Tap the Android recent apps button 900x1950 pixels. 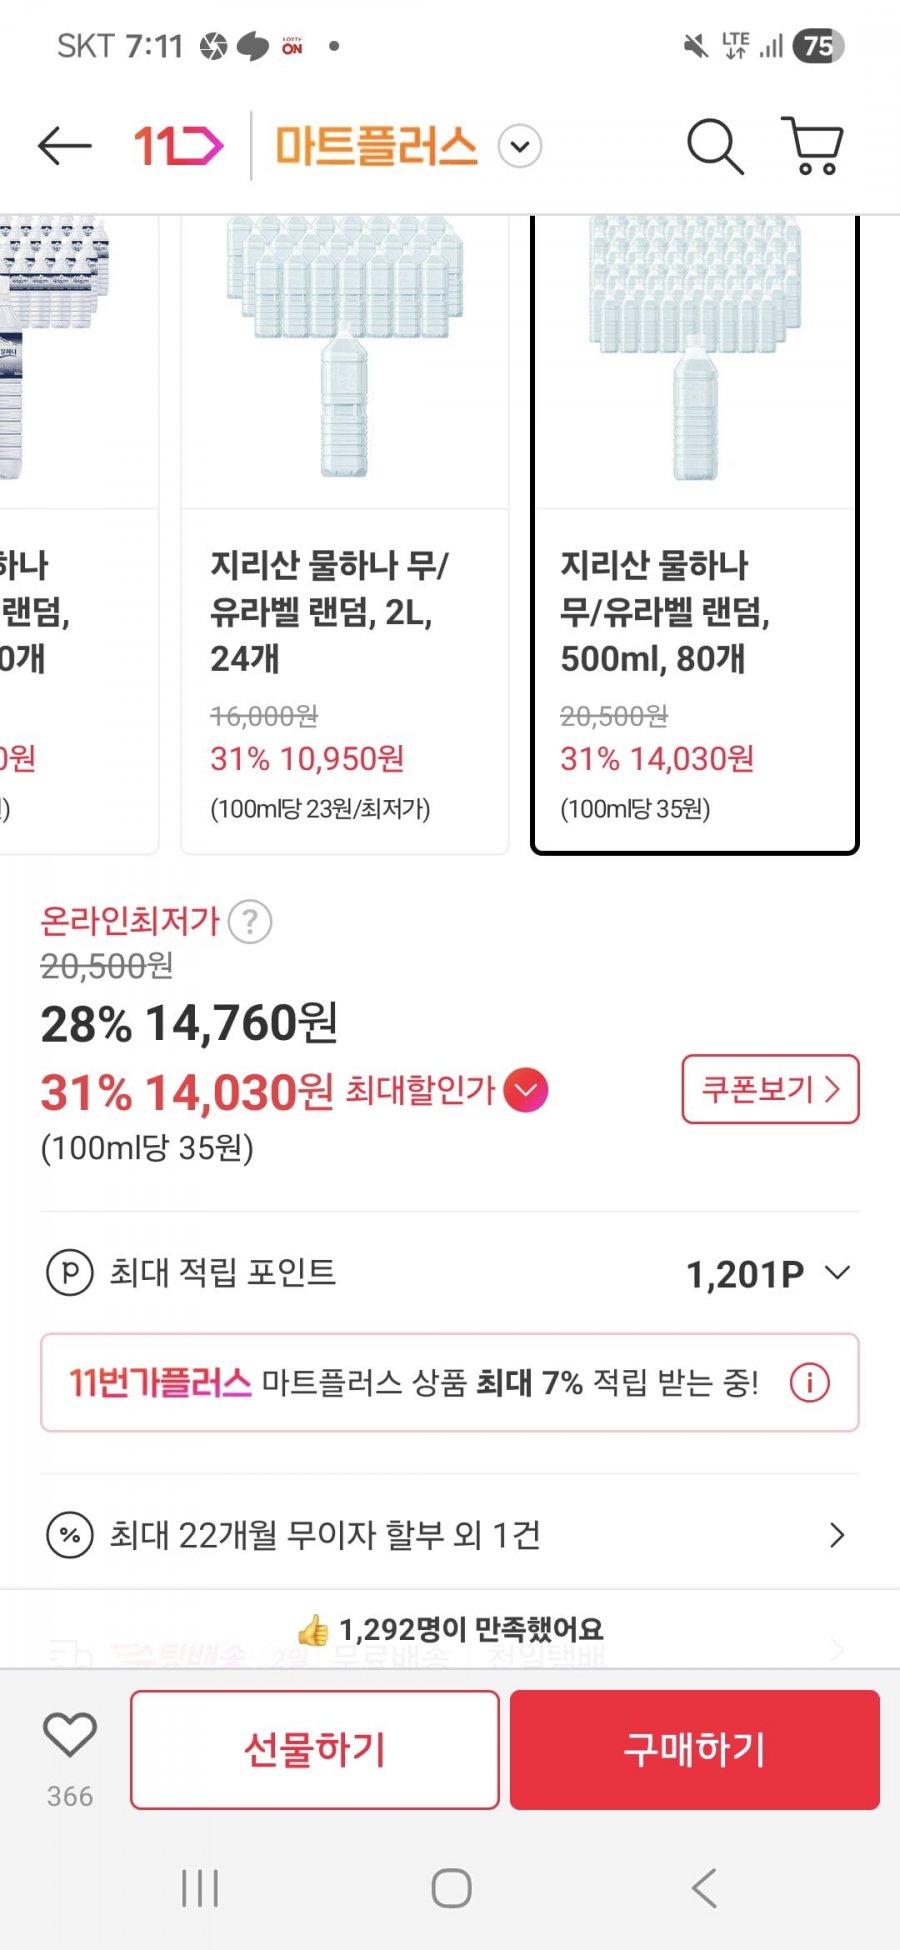[200, 1889]
